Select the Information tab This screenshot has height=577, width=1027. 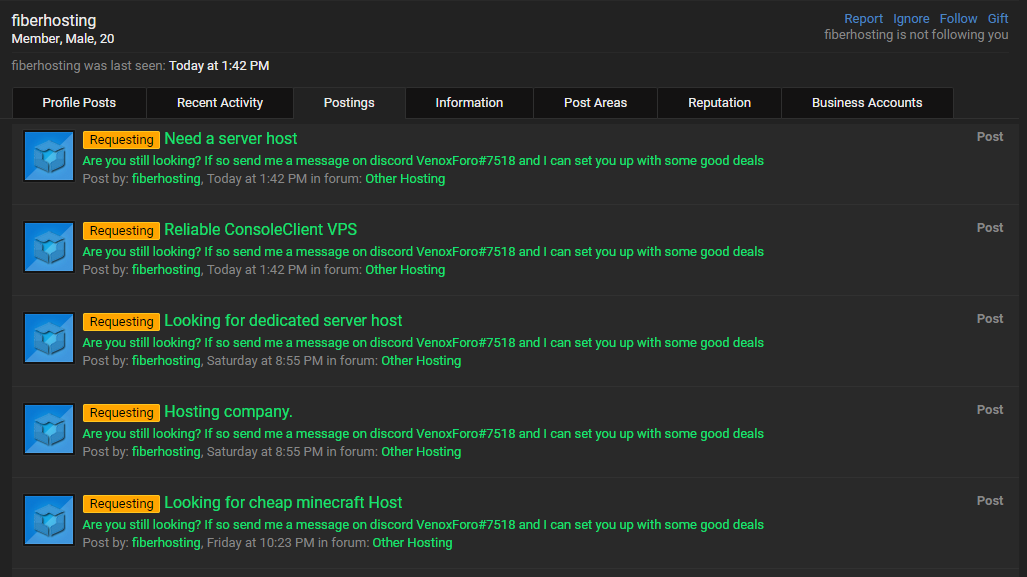click(469, 103)
